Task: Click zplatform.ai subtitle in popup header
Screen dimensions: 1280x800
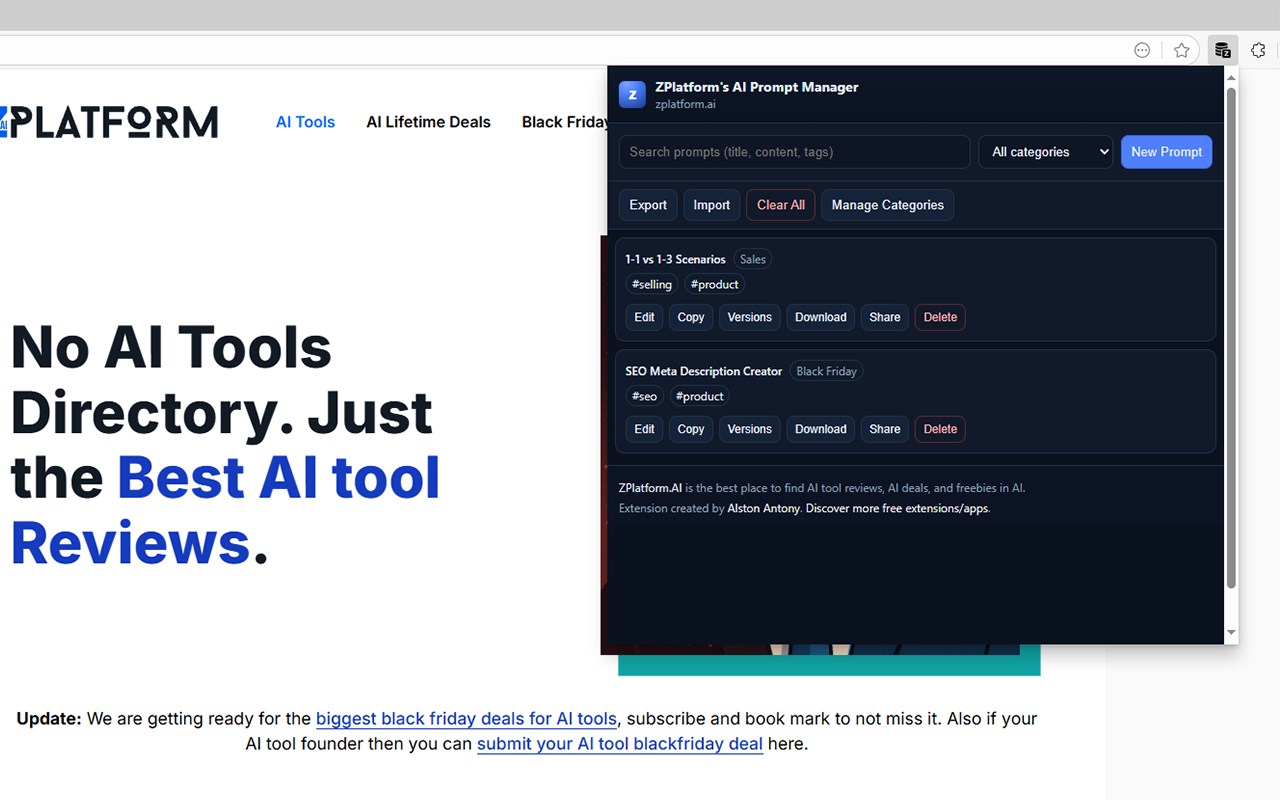Action: tap(685, 104)
